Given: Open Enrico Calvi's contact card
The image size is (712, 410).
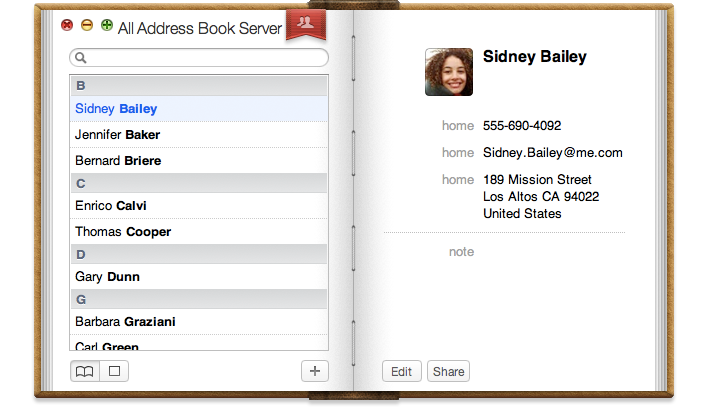Looking at the screenshot, I should (113, 206).
